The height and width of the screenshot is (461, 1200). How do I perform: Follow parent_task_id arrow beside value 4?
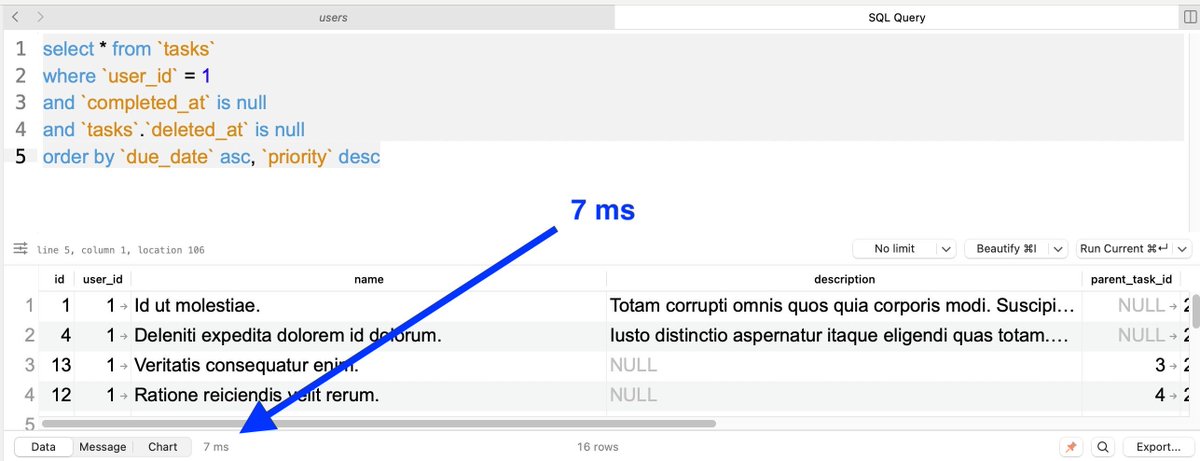[1172, 395]
